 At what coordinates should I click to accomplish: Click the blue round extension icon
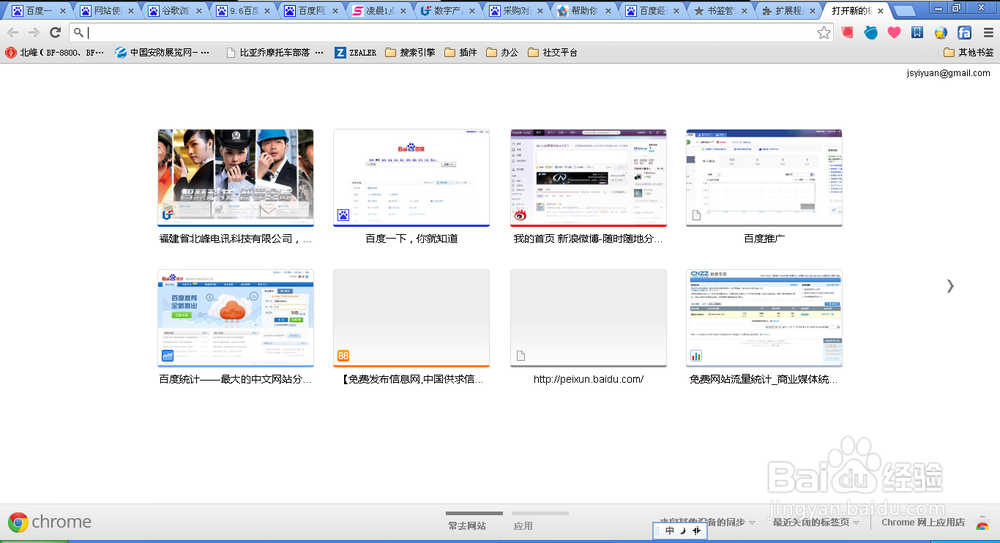[x=871, y=32]
